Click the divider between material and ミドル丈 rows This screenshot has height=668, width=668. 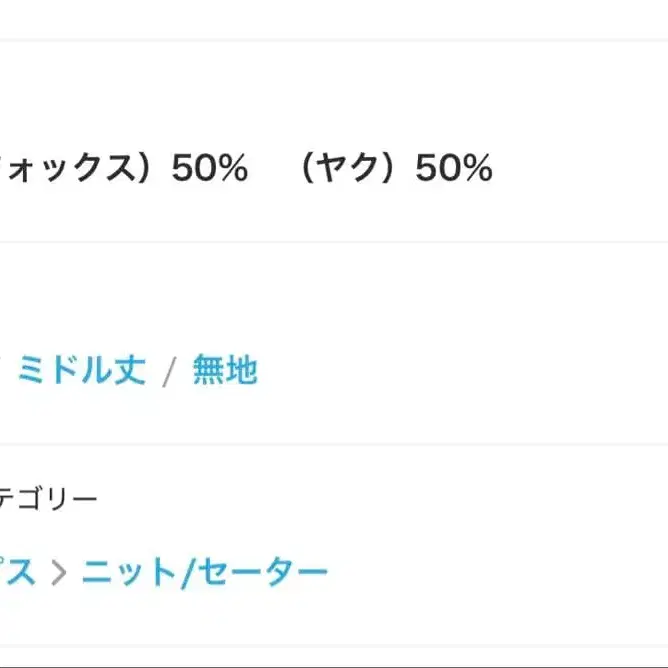pyautogui.click(x=334, y=241)
